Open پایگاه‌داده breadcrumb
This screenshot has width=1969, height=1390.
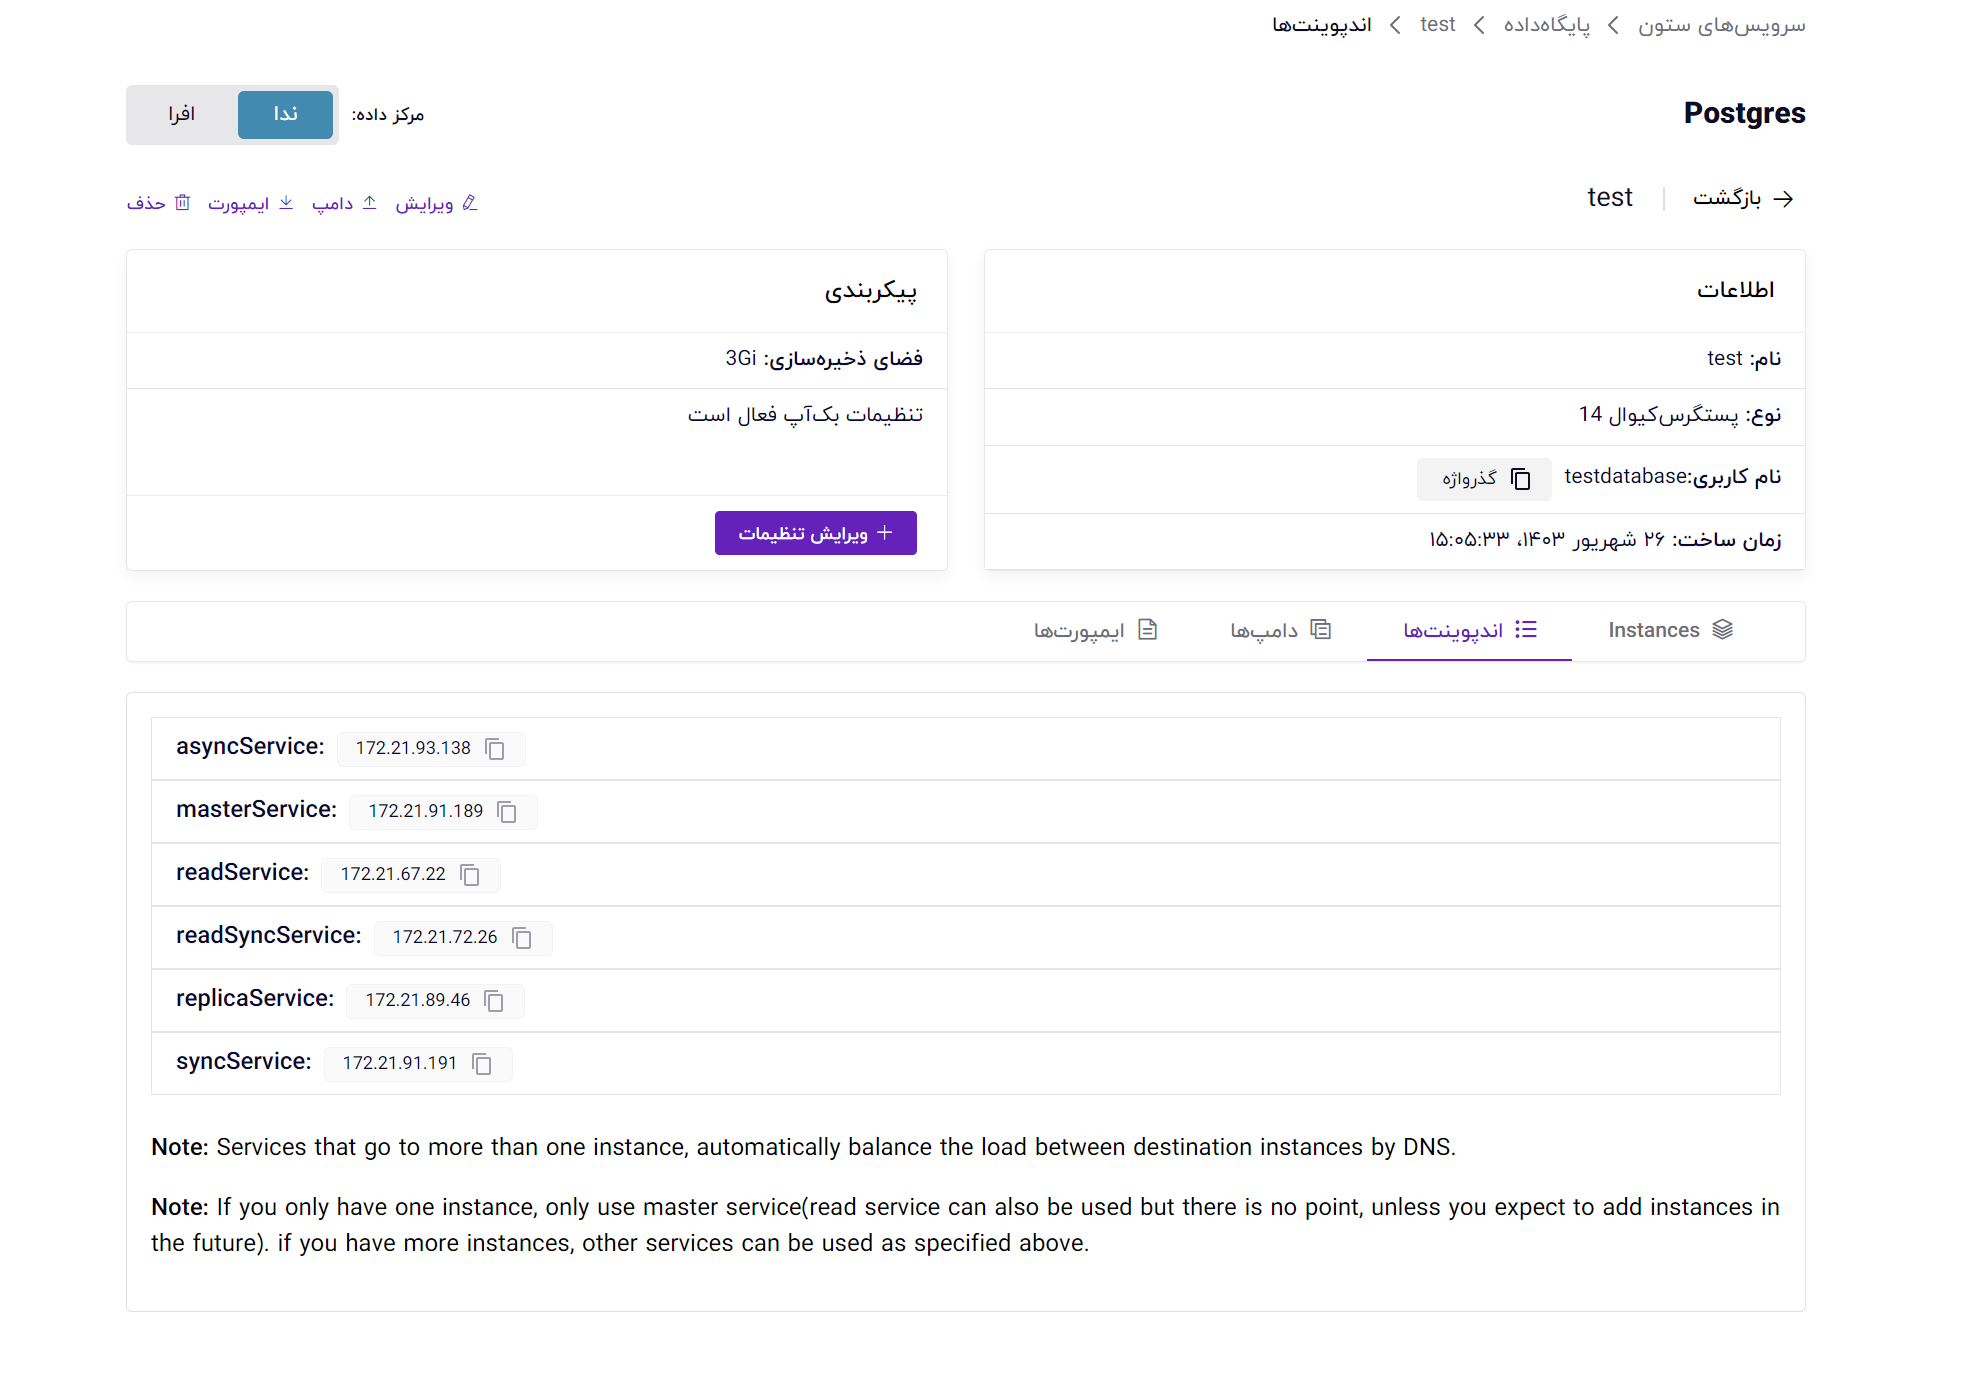tap(1547, 25)
